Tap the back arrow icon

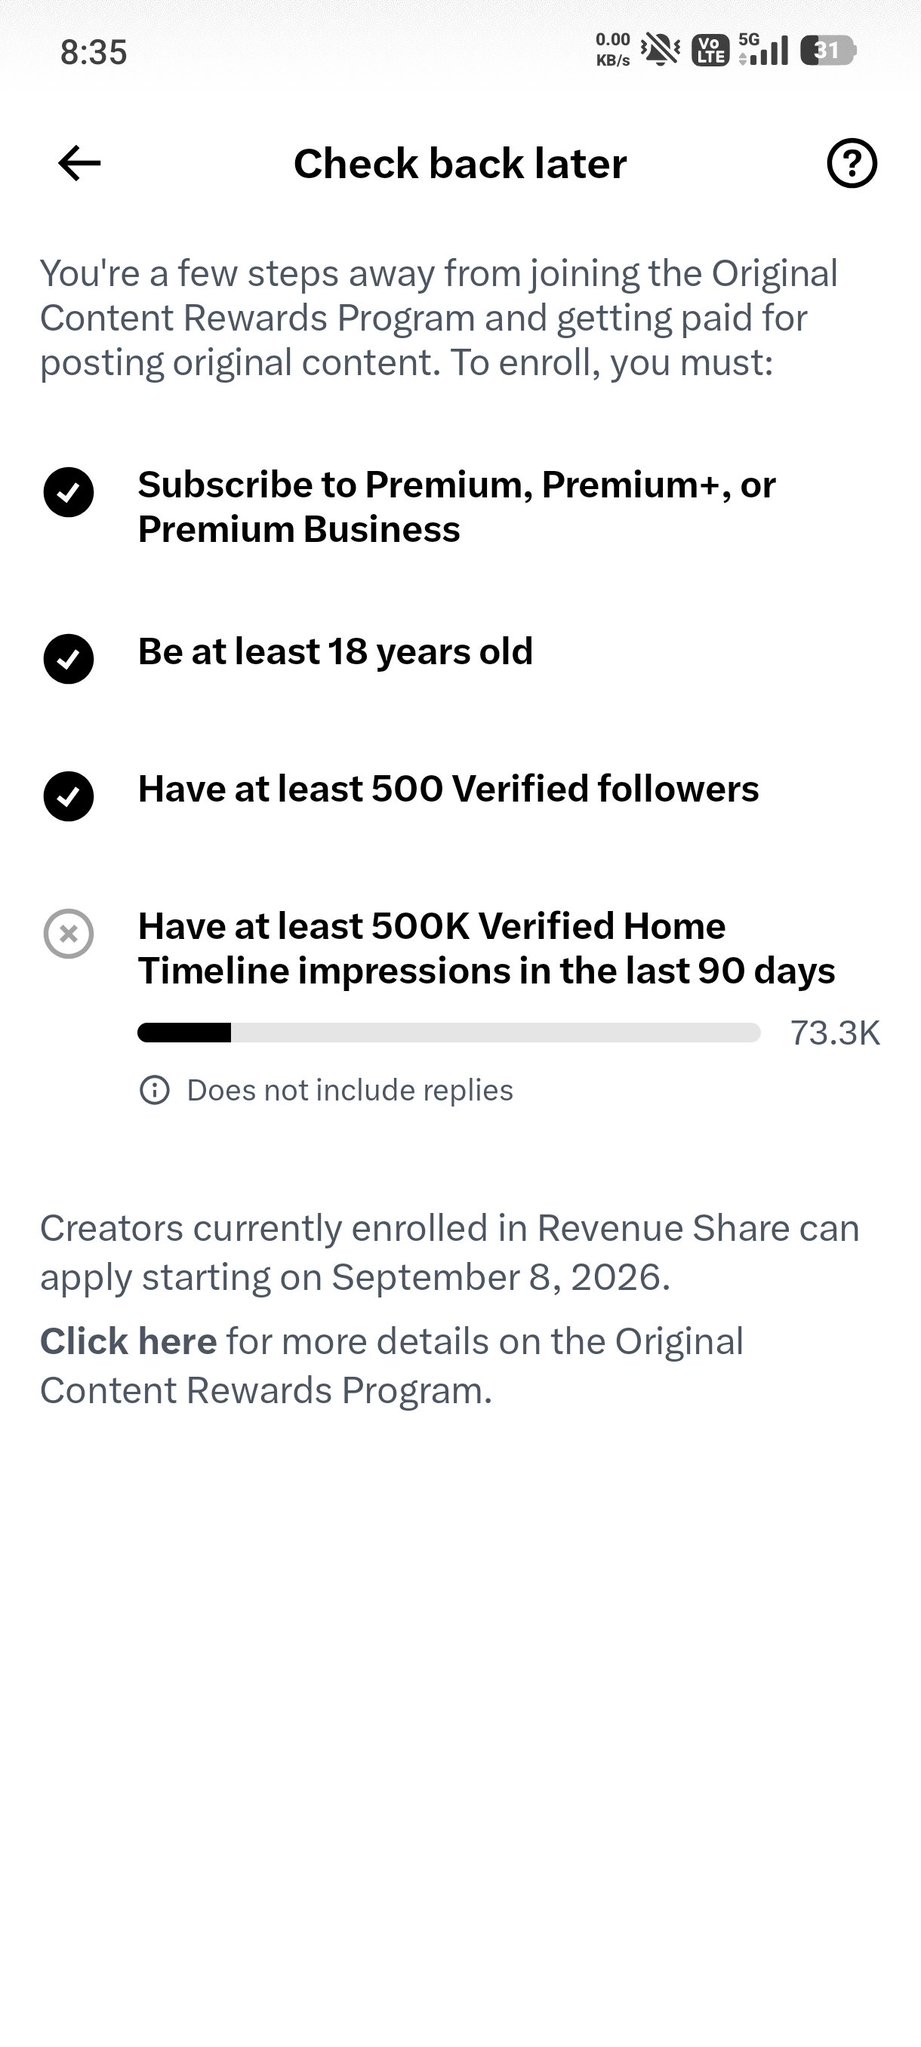tap(79, 163)
